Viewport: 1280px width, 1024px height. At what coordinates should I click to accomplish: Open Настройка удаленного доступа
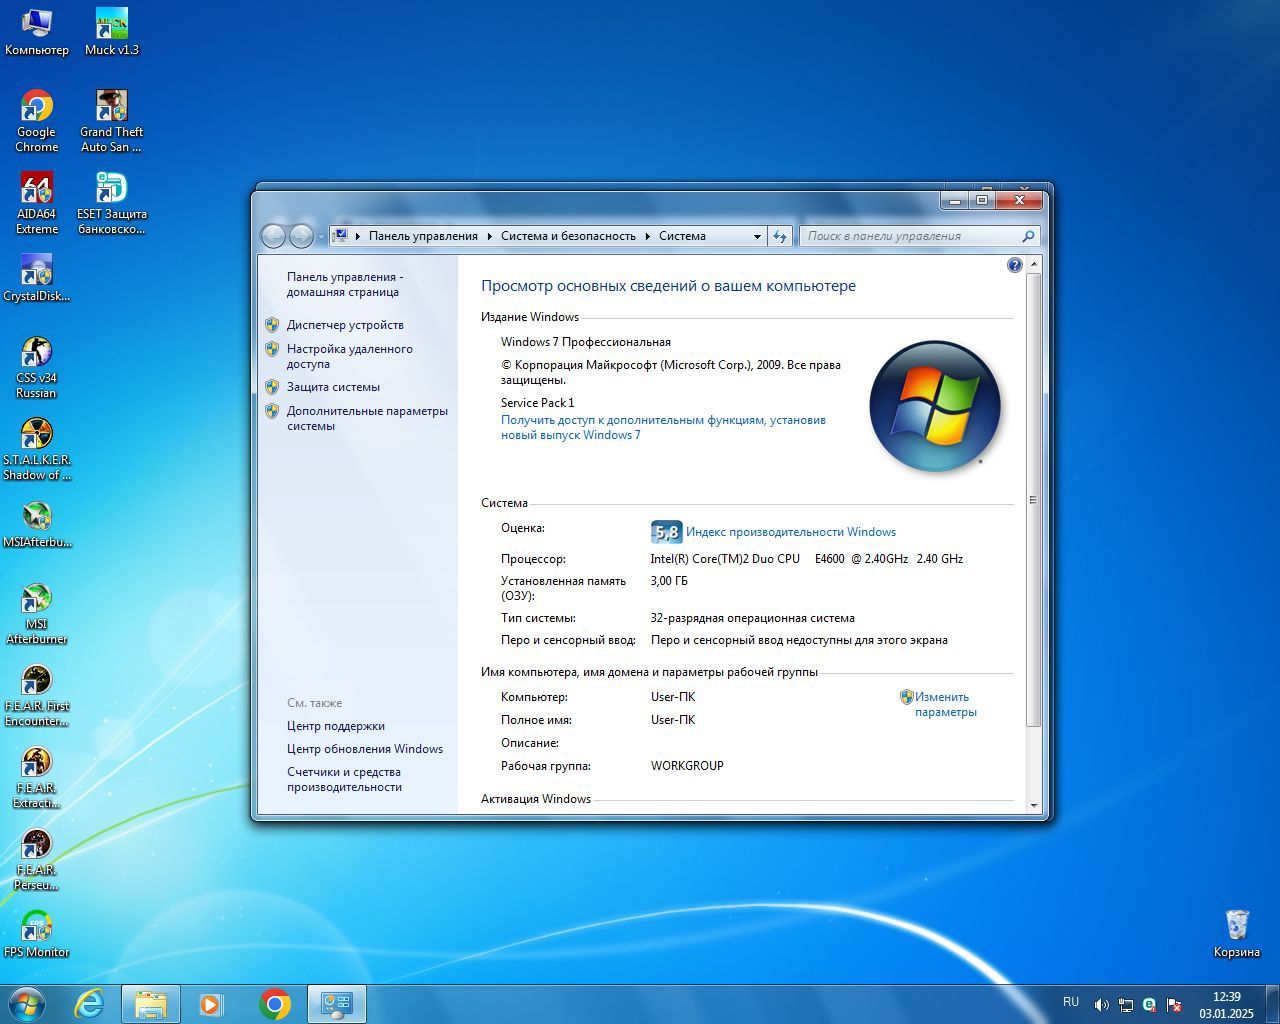[349, 356]
